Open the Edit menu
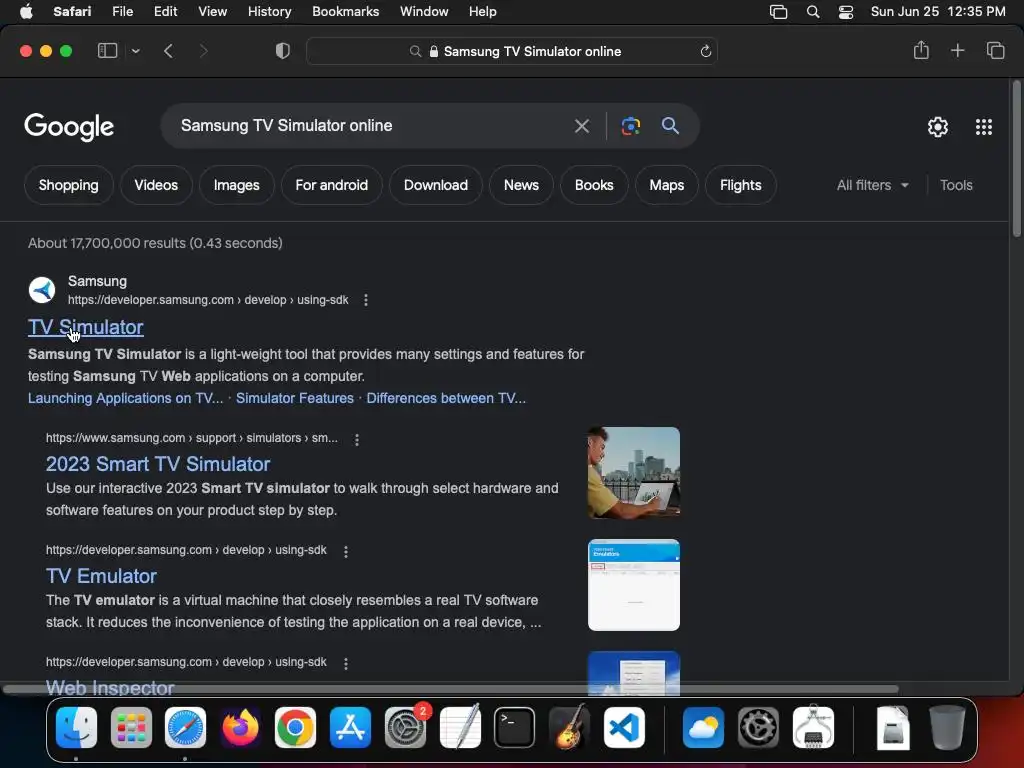The width and height of the screenshot is (1024, 768). click(x=165, y=11)
